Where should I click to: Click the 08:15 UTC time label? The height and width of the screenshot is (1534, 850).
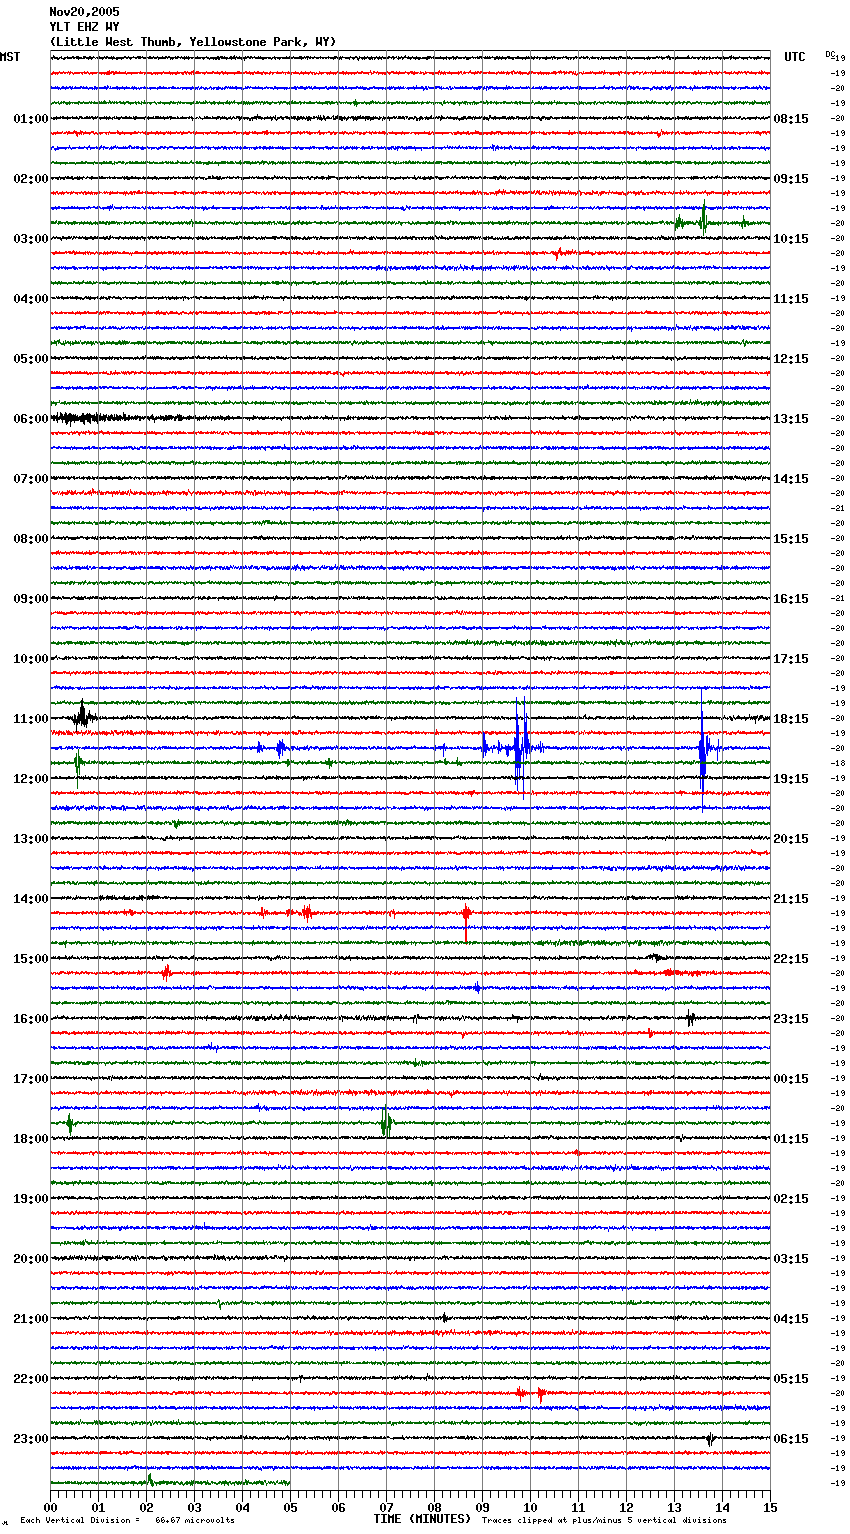[x=791, y=119]
